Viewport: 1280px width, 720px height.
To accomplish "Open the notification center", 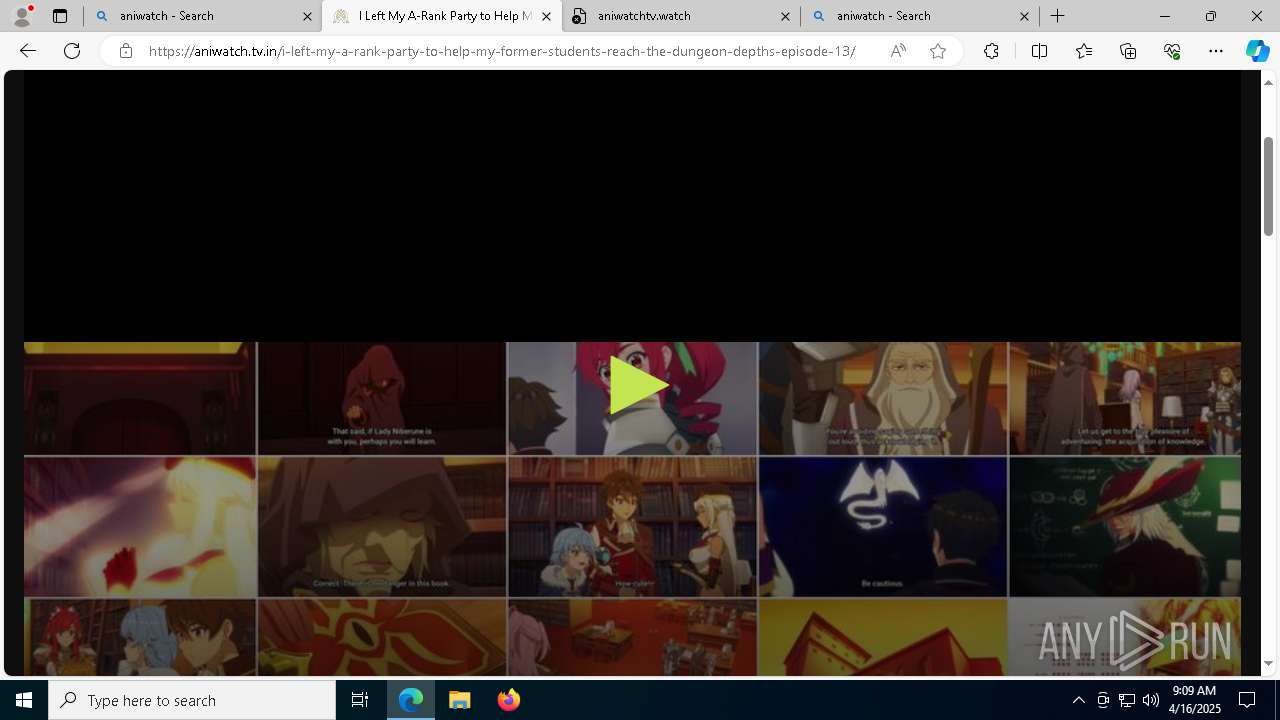I will click(x=1247, y=700).
